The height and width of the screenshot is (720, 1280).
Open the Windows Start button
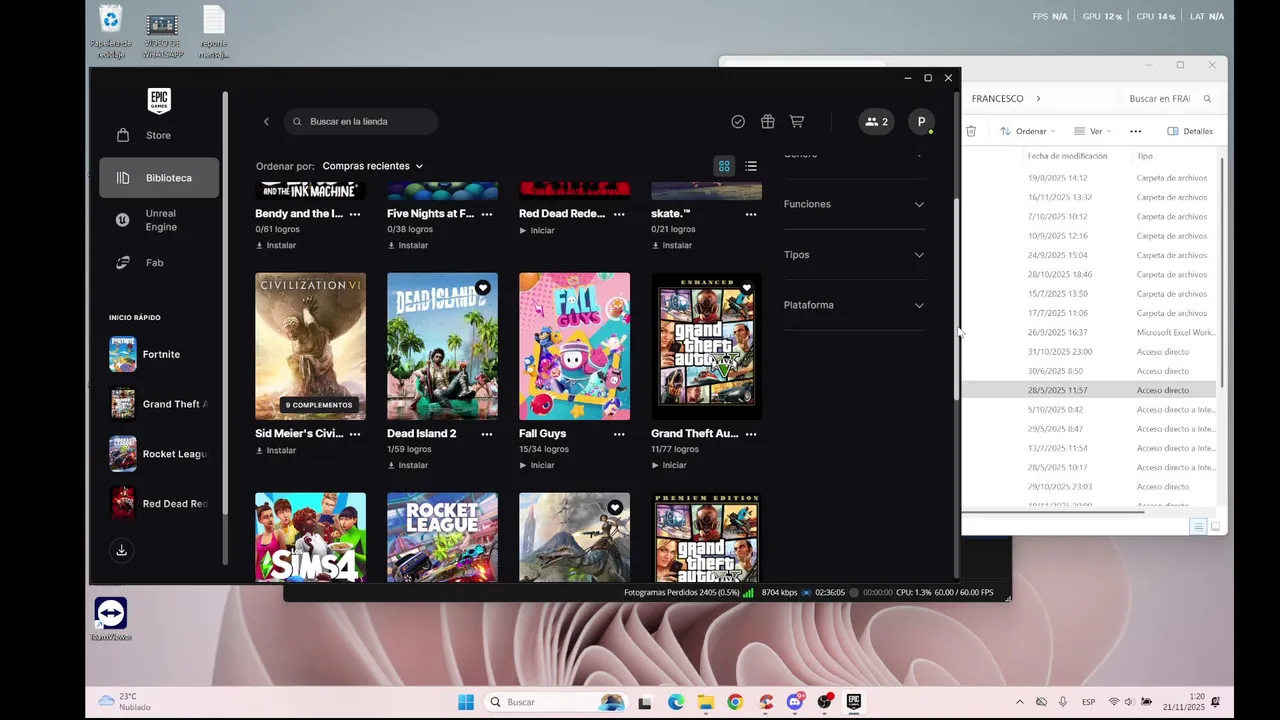pyautogui.click(x=466, y=702)
